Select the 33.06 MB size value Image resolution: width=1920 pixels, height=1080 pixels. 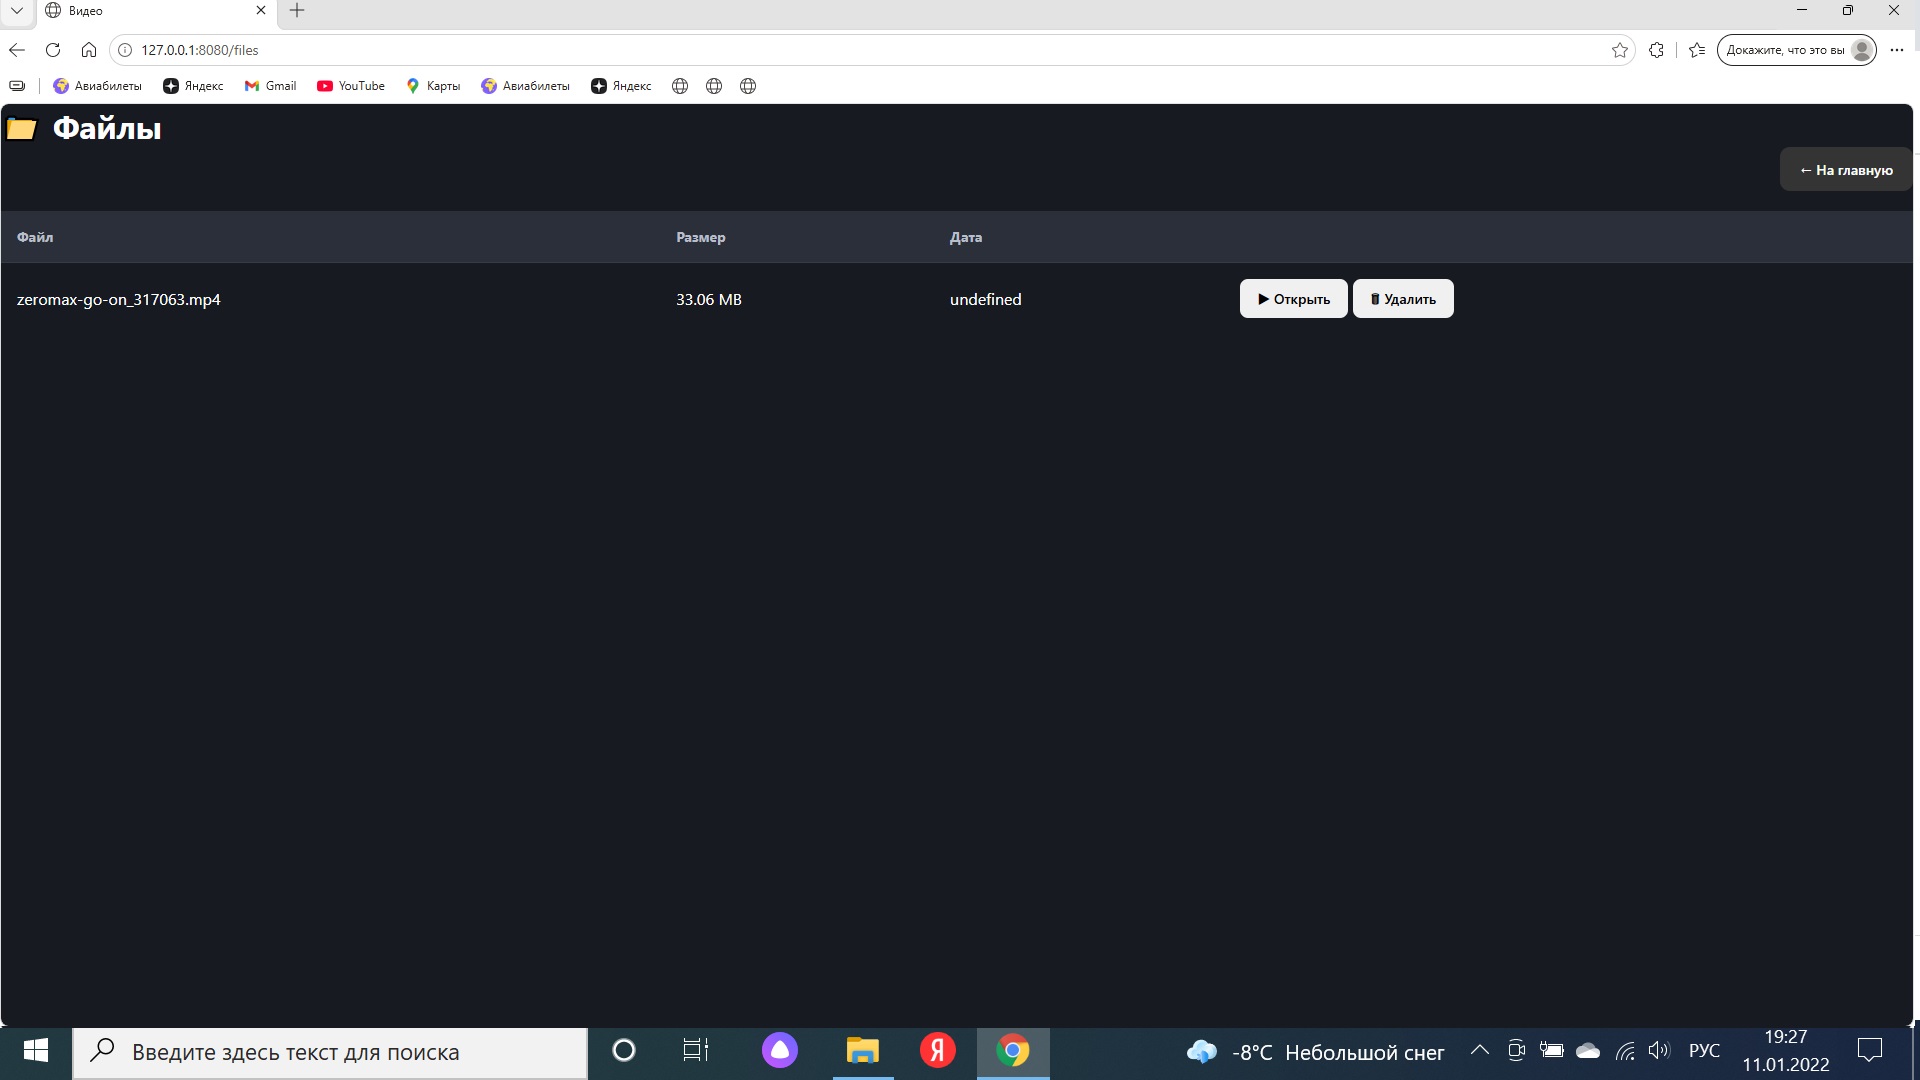[709, 299]
